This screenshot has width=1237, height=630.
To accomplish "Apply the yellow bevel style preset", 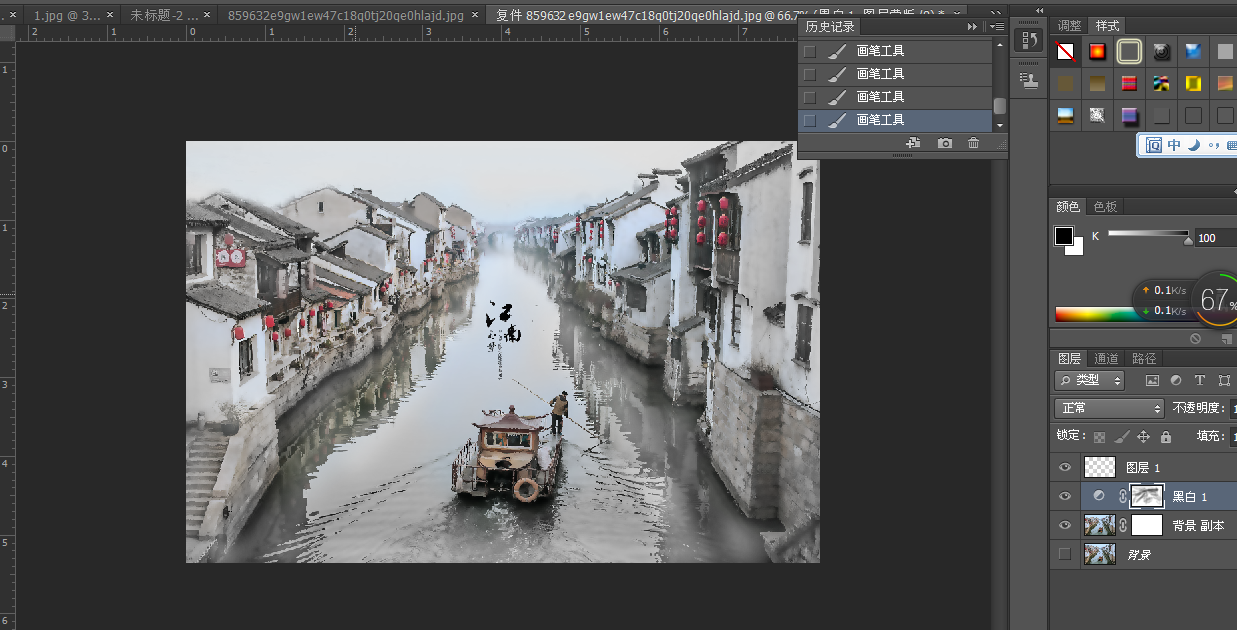I will click(1193, 83).
